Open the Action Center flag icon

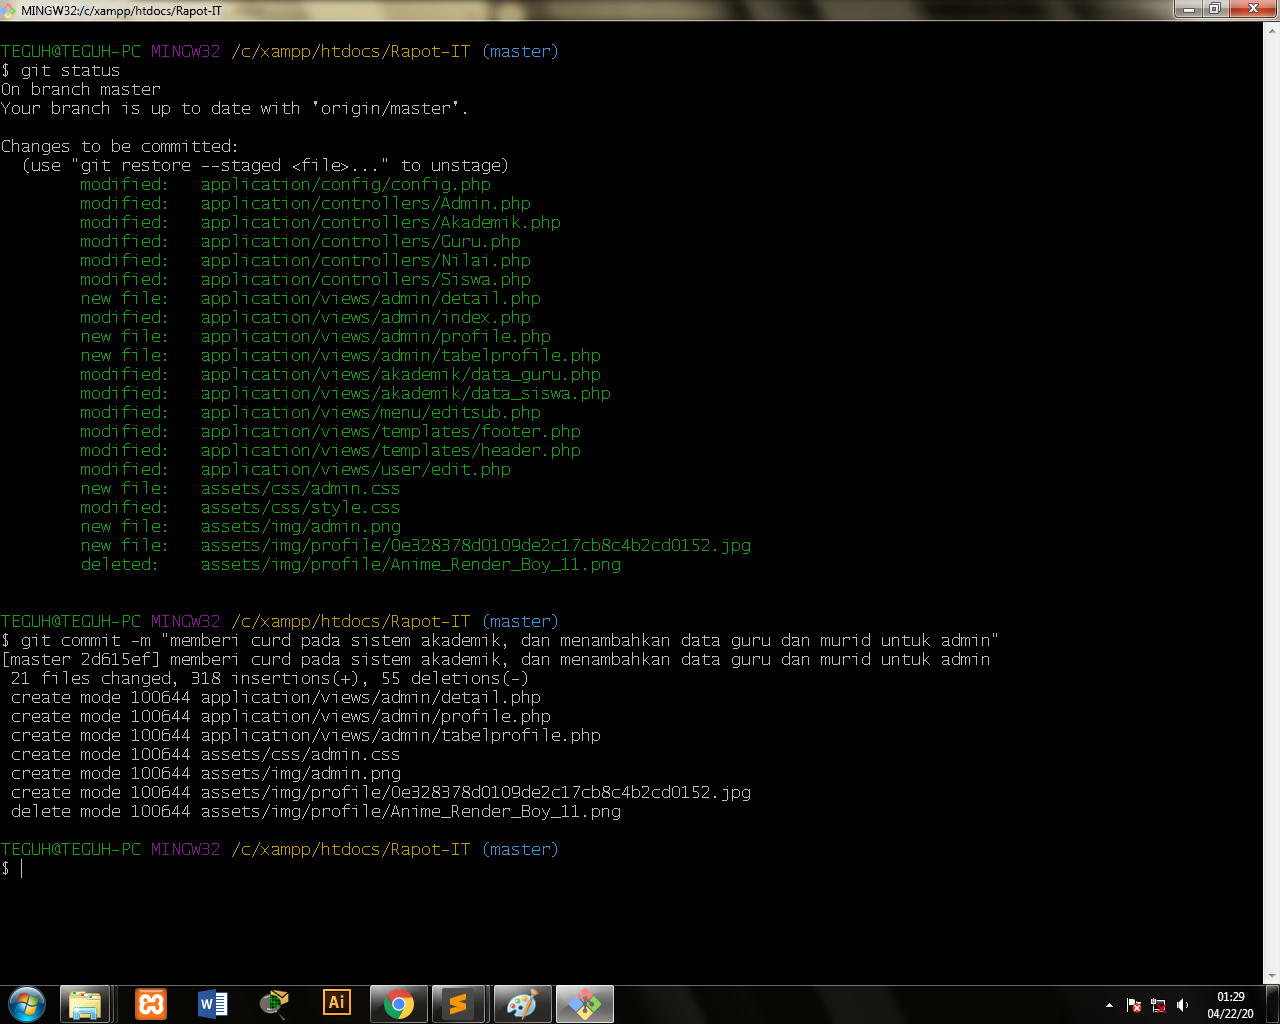[x=1134, y=1005]
